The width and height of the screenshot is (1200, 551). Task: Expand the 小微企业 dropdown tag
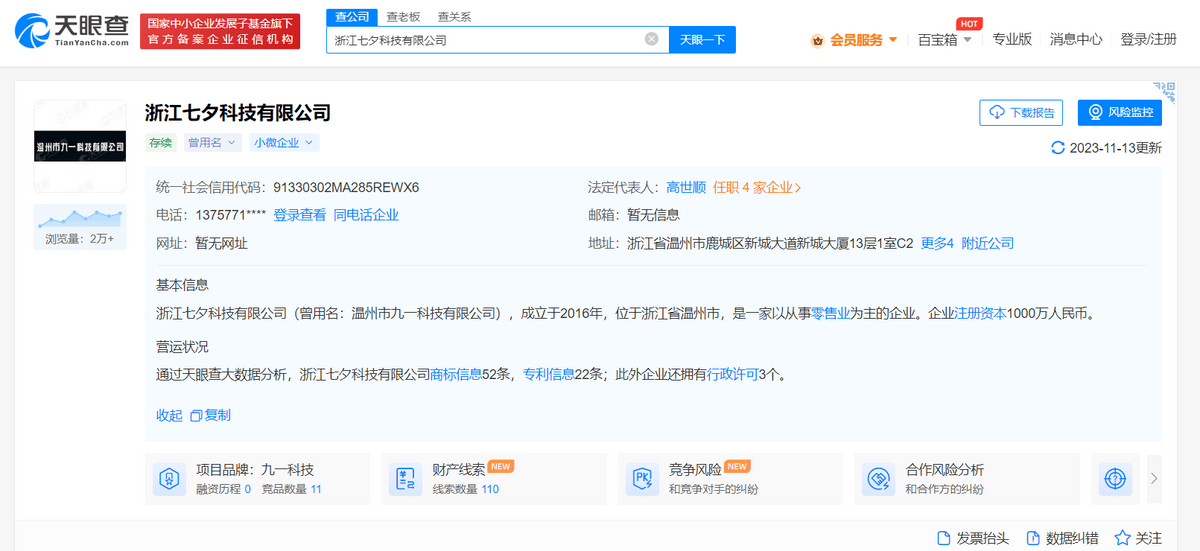(x=284, y=143)
